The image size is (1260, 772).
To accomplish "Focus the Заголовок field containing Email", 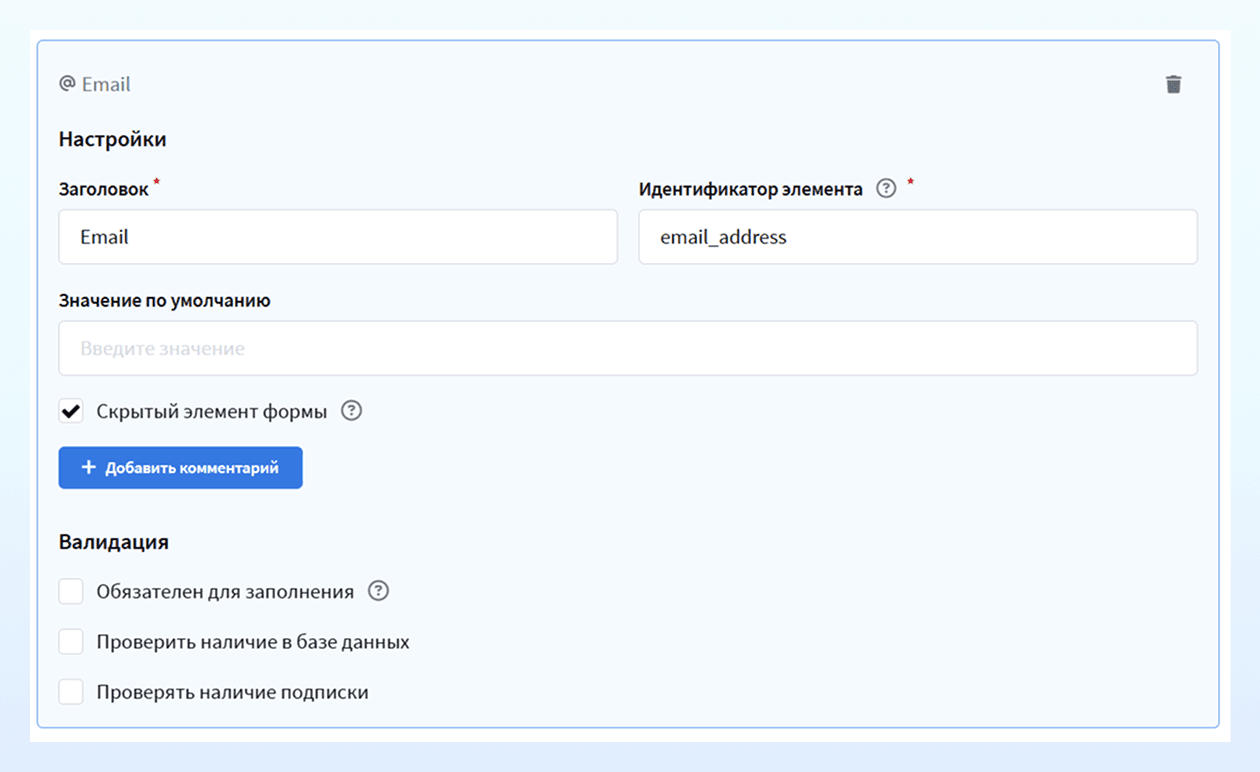I will (338, 237).
